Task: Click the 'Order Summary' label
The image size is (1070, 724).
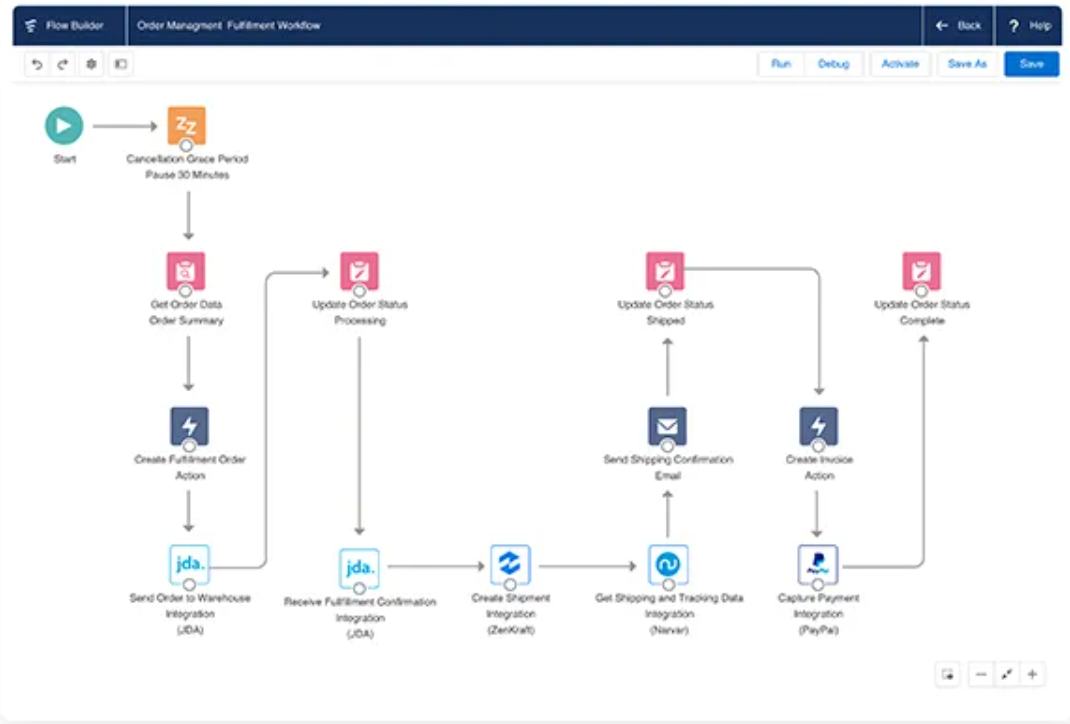Action: pyautogui.click(x=186, y=321)
